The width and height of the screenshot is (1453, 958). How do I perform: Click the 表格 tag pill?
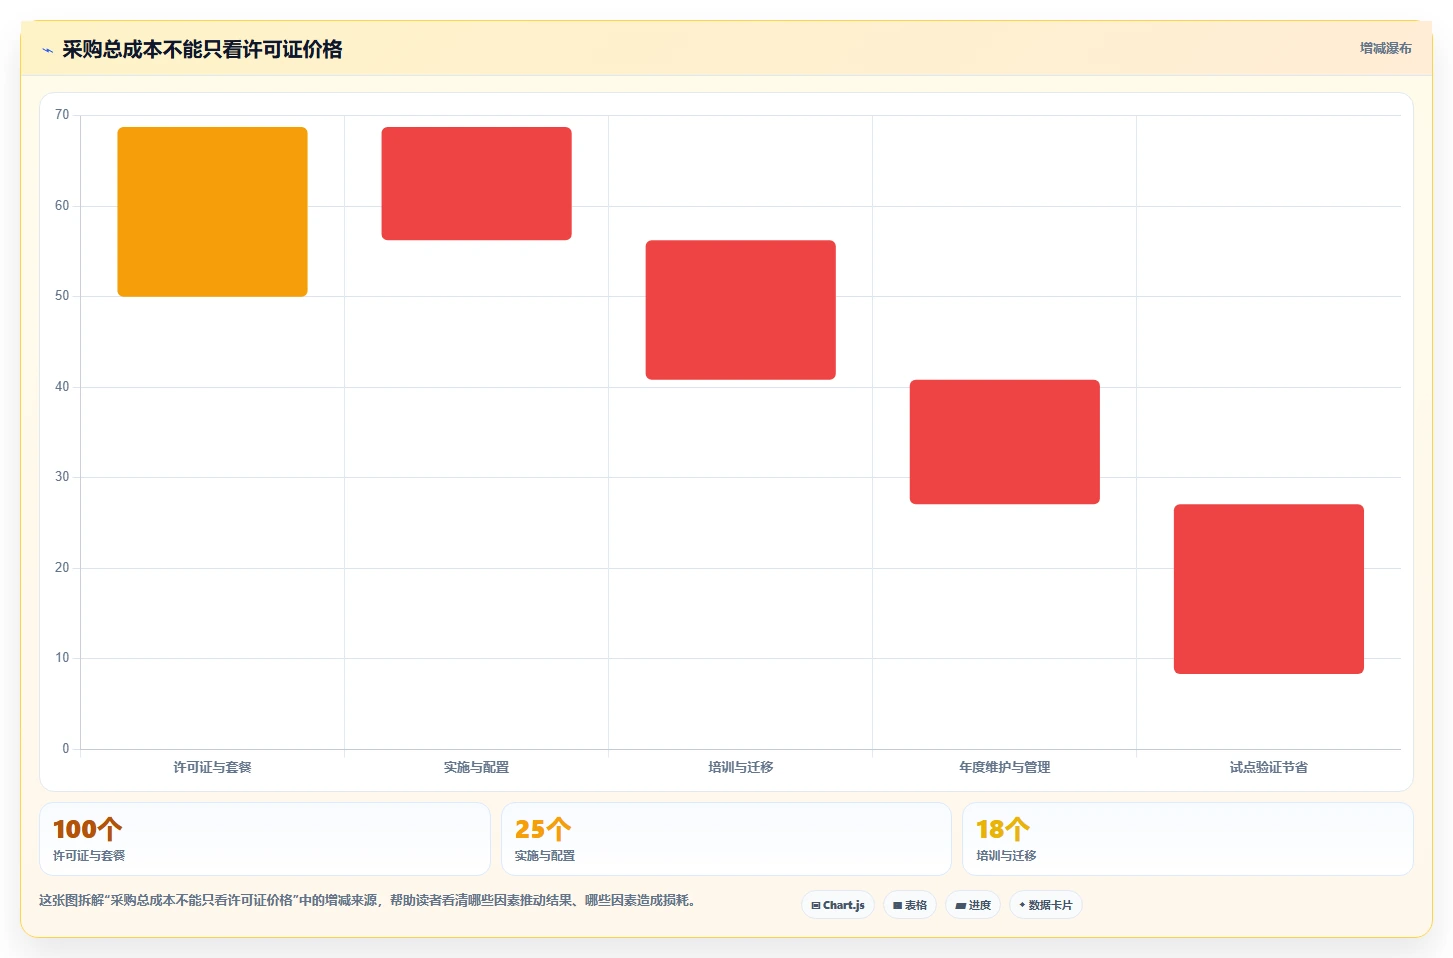(910, 905)
